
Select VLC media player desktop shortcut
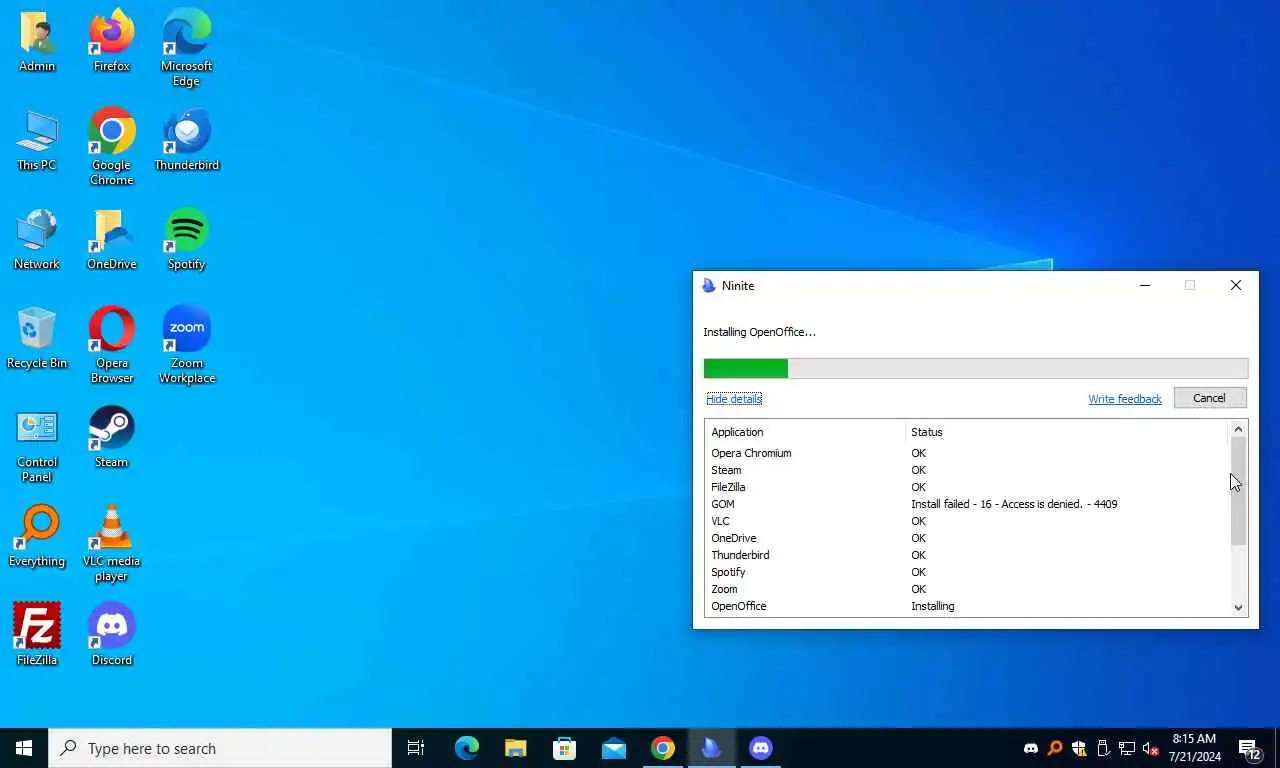point(112,543)
